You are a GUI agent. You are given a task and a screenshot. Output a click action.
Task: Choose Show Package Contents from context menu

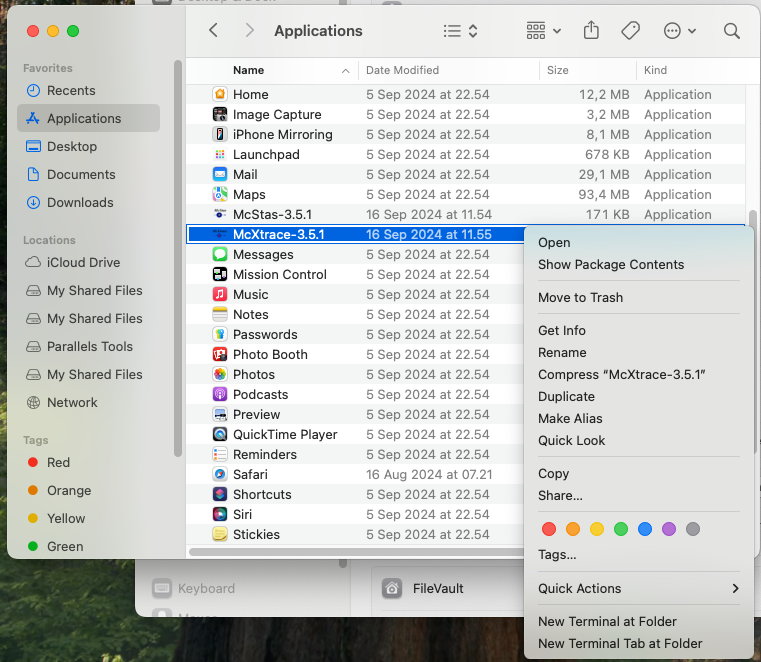click(611, 265)
